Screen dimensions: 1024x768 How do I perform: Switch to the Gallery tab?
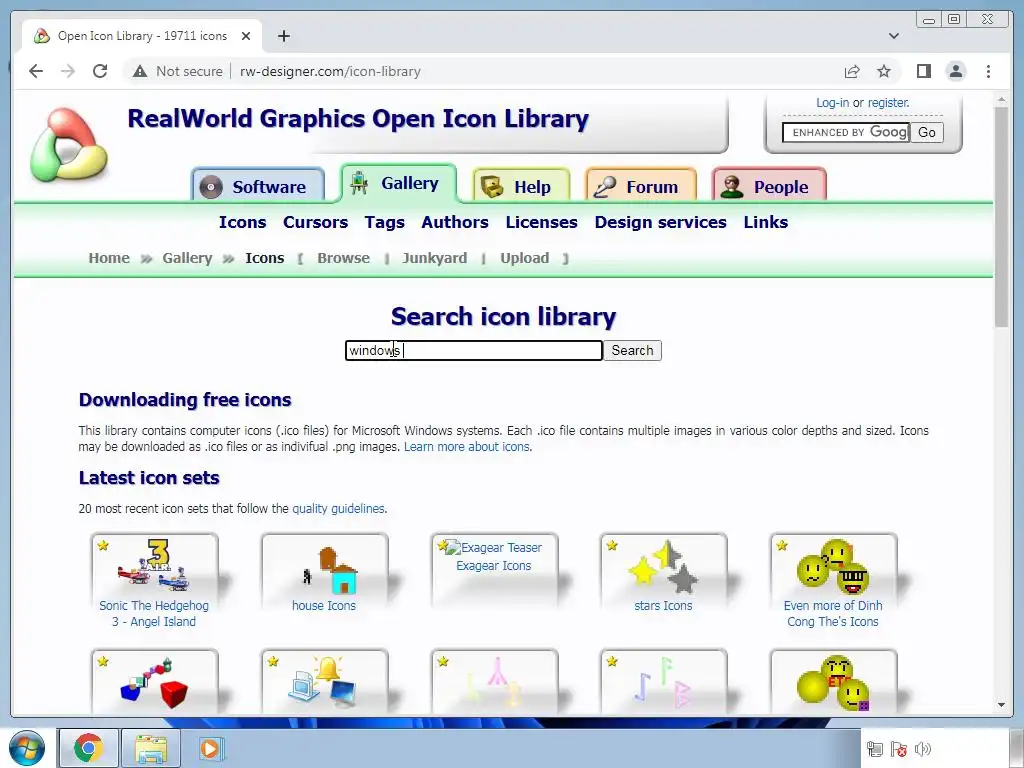[x=398, y=184]
